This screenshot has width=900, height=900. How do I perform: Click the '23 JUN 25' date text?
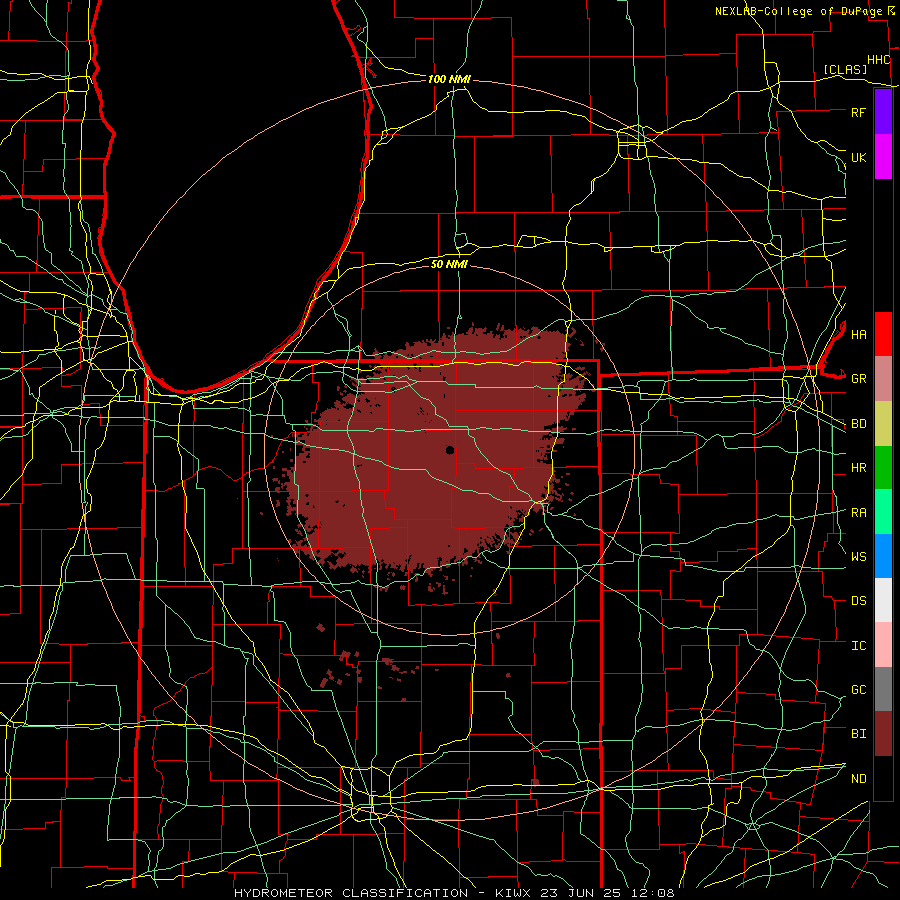[x=581, y=893]
